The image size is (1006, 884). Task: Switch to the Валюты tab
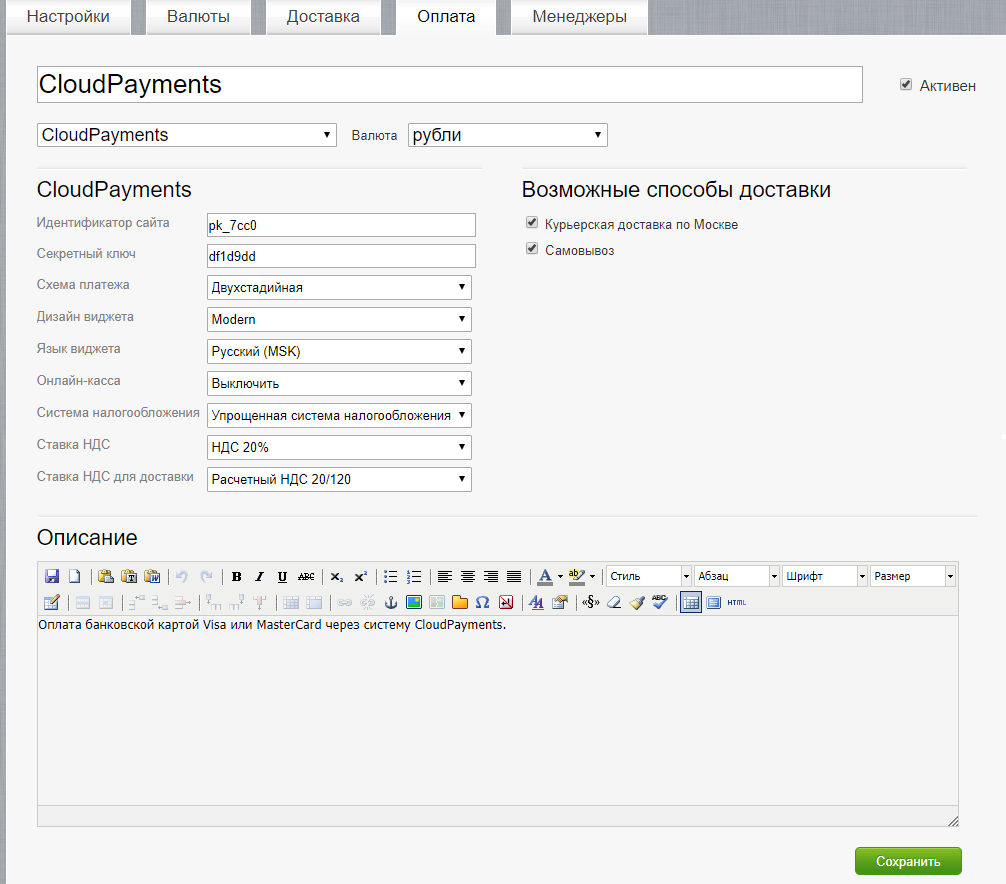click(198, 17)
